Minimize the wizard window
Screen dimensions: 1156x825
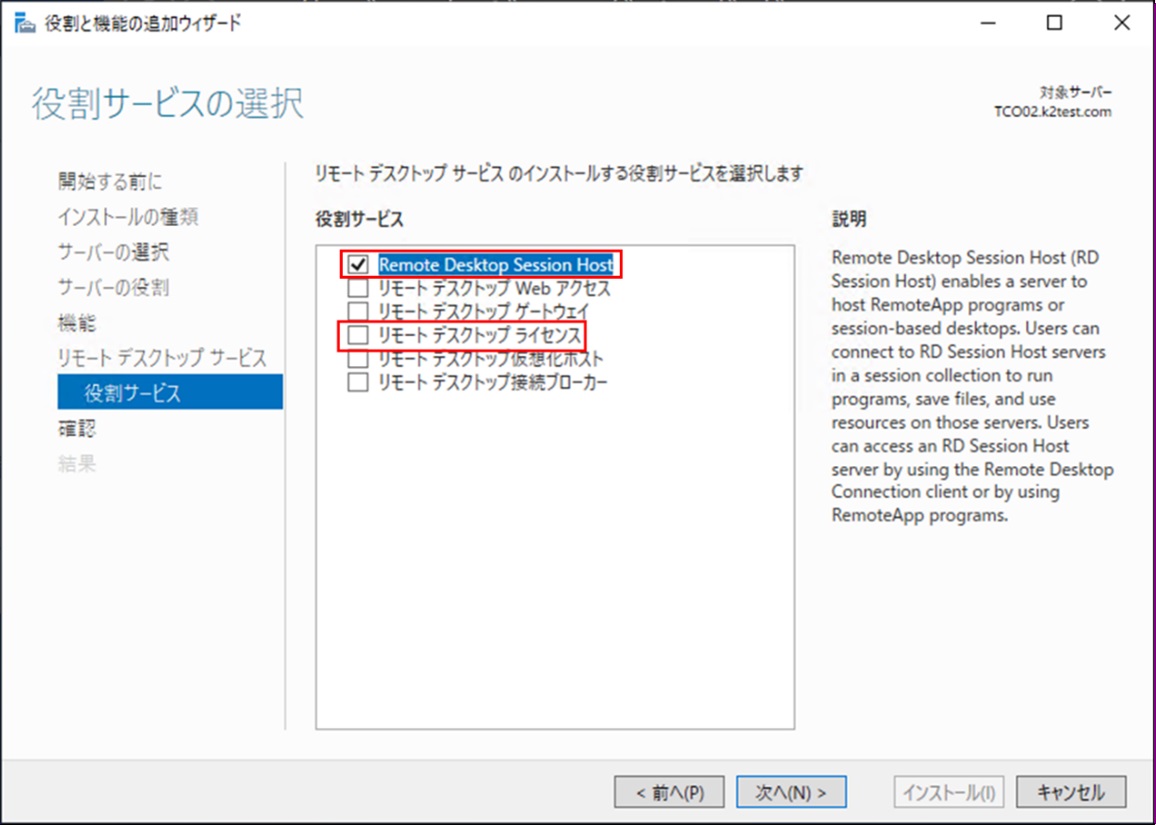[x=987, y=23]
